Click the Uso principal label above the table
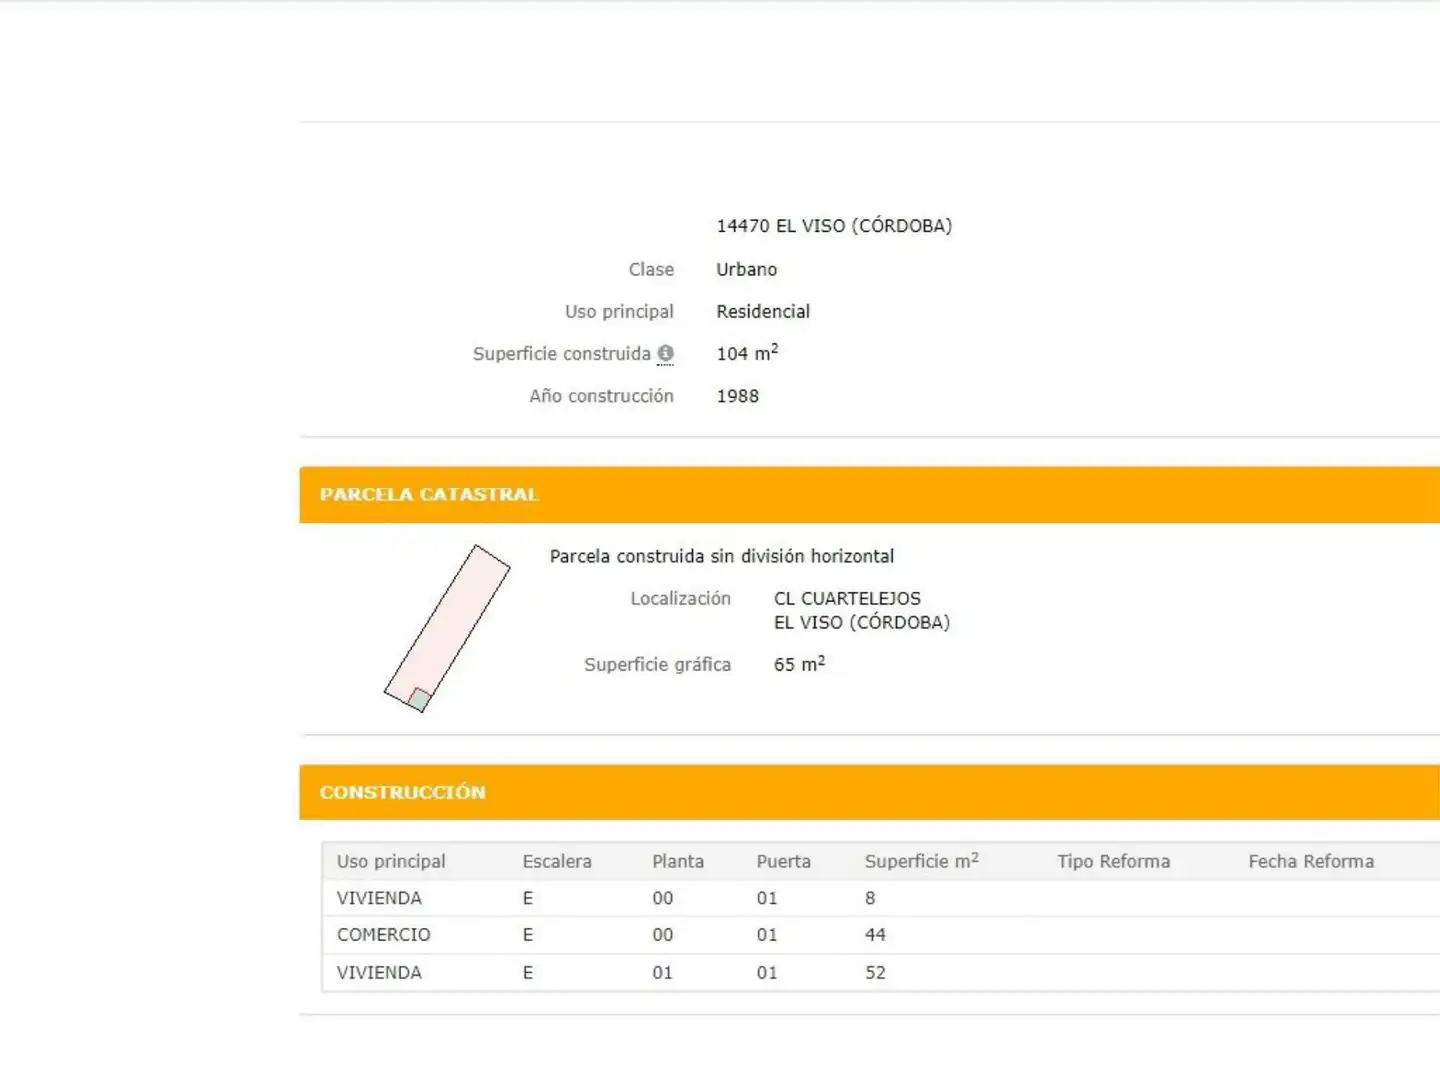The height and width of the screenshot is (1080, 1440). click(619, 311)
